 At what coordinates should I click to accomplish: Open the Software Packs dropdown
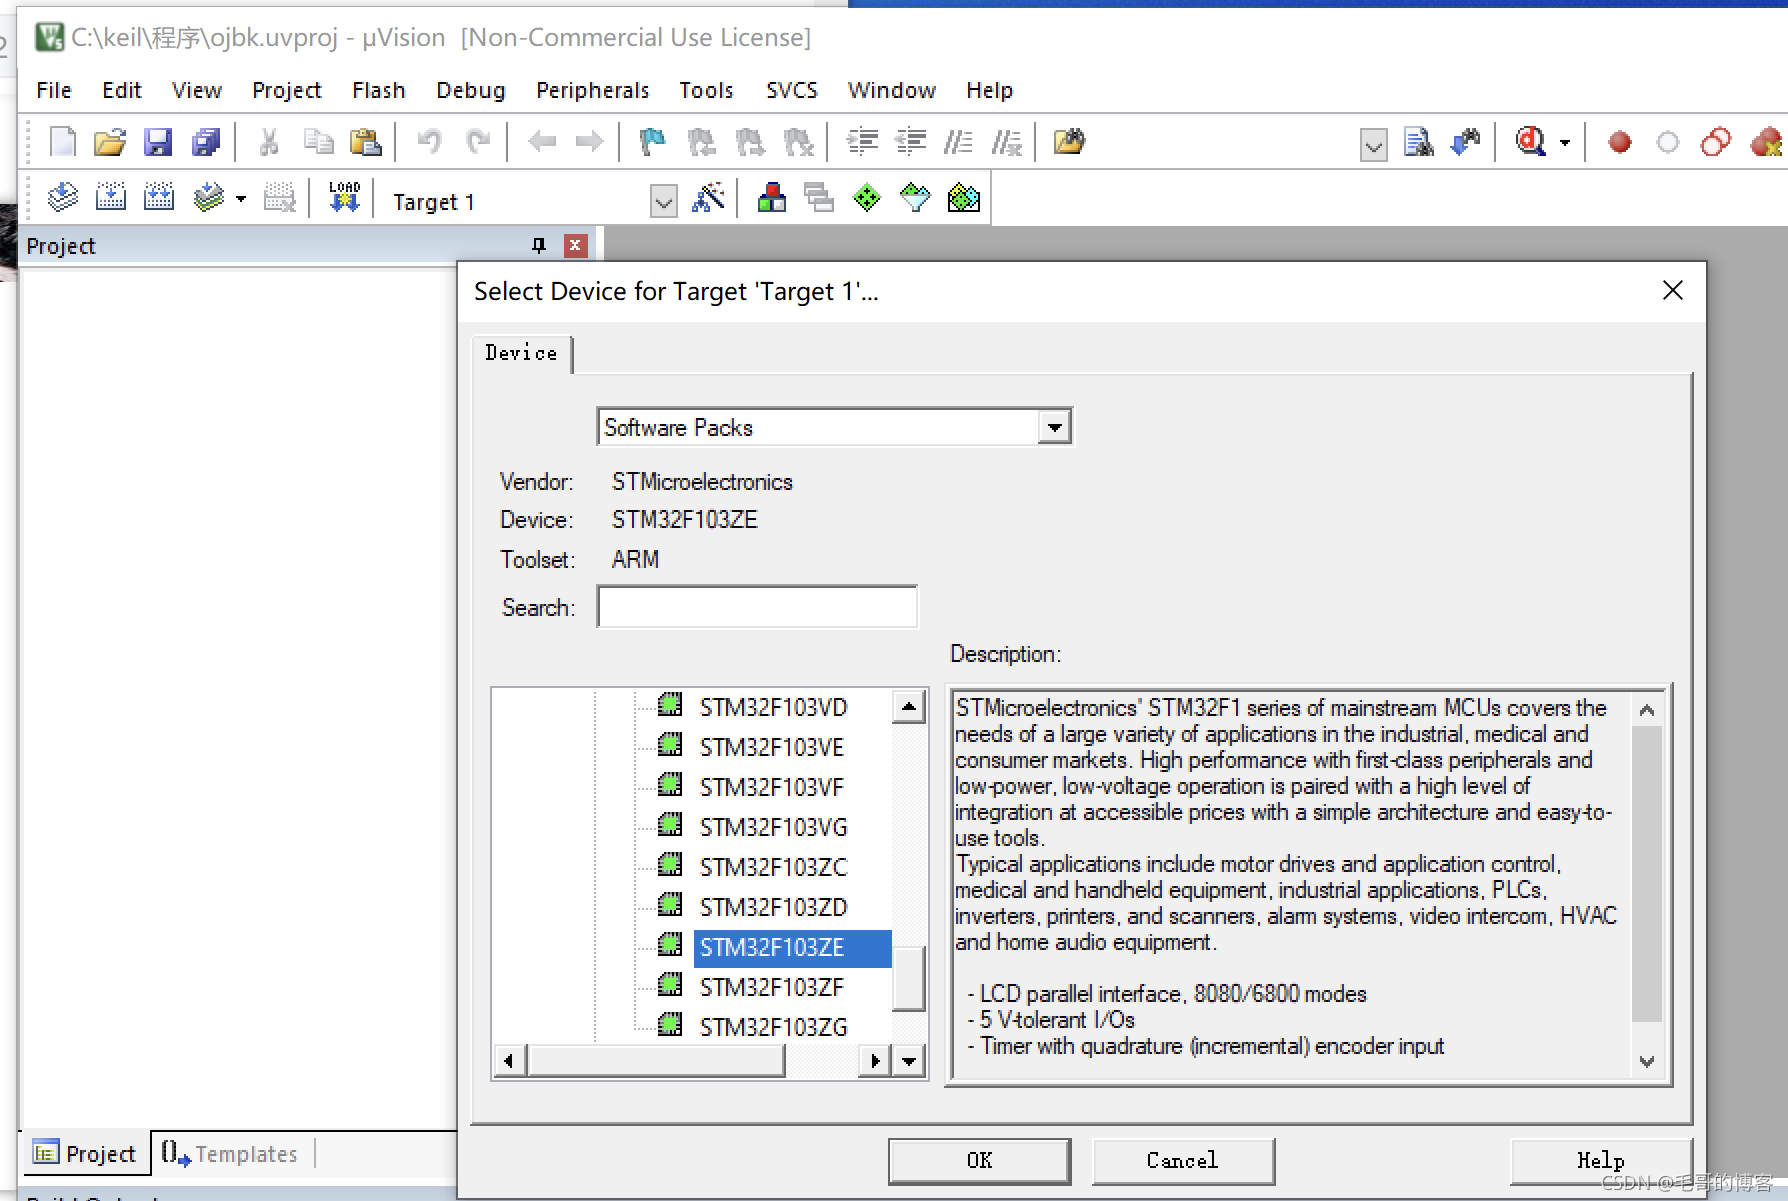pyautogui.click(x=1054, y=427)
